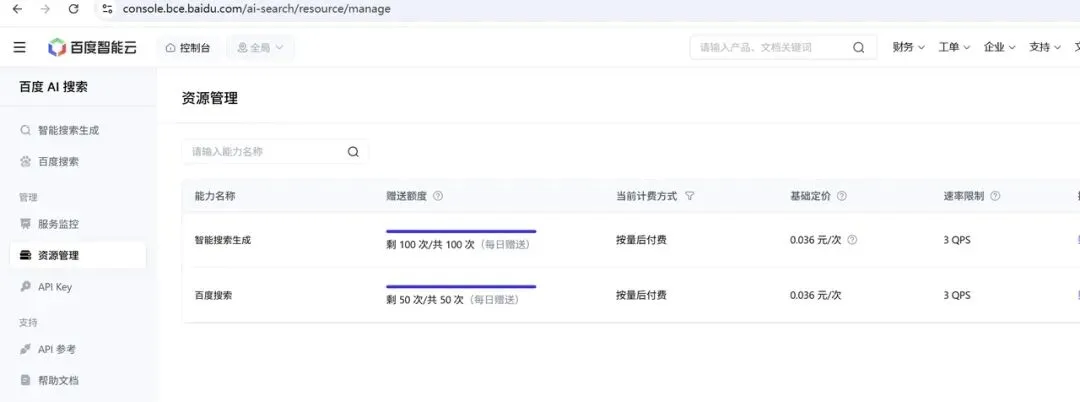
Task: Click the key icon beside API Key
Action: click(x=25, y=286)
